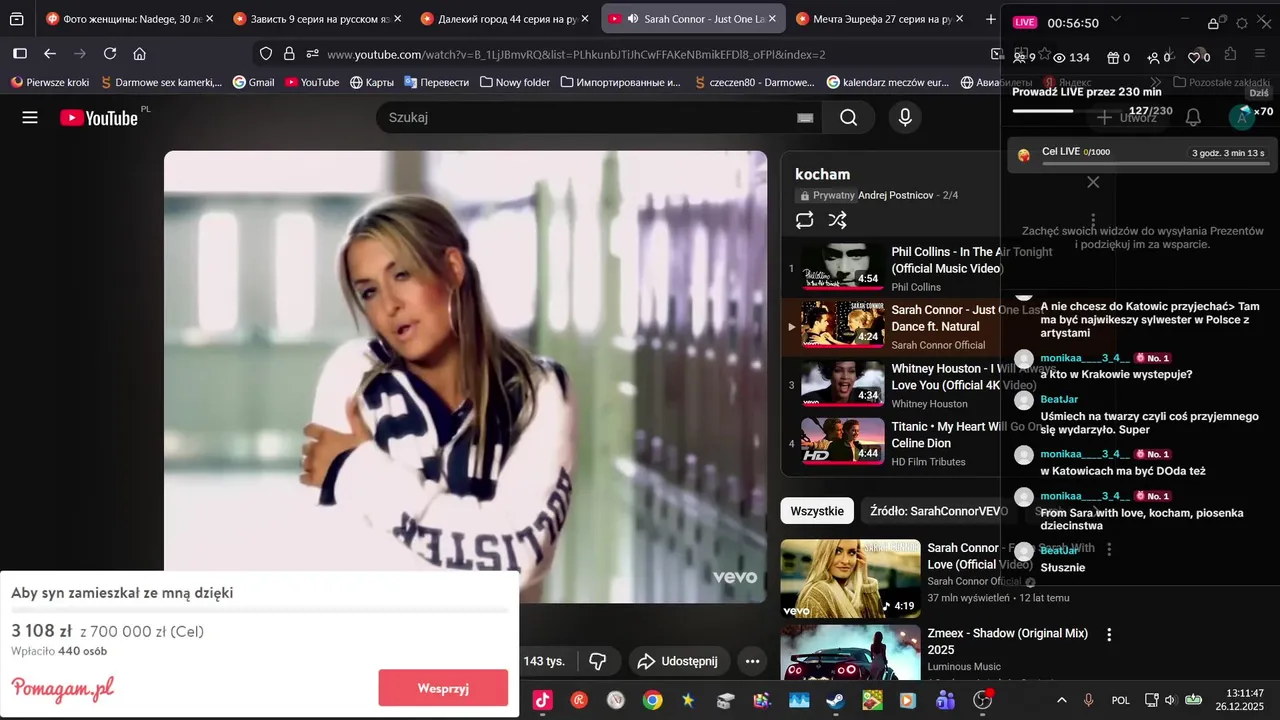The width and height of the screenshot is (1280, 720).
Task: Open OBS Studio from the taskbar
Action: coord(983,700)
